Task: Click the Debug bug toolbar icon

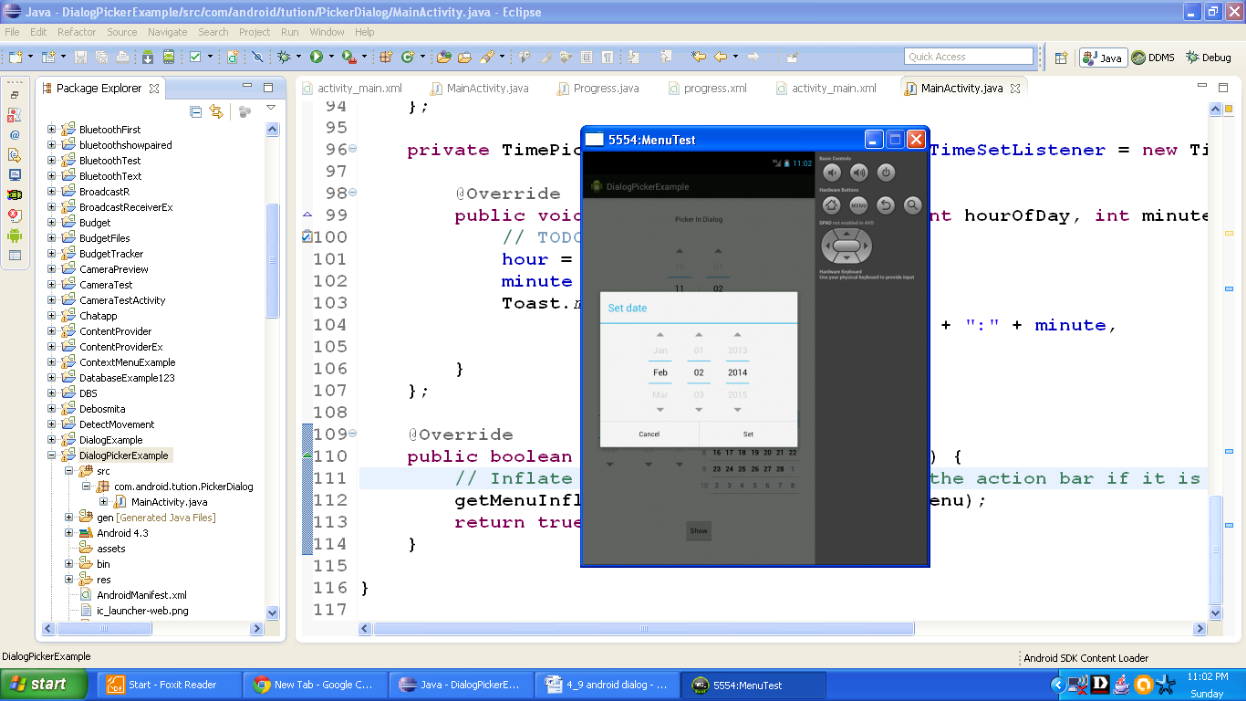Action: coord(284,57)
